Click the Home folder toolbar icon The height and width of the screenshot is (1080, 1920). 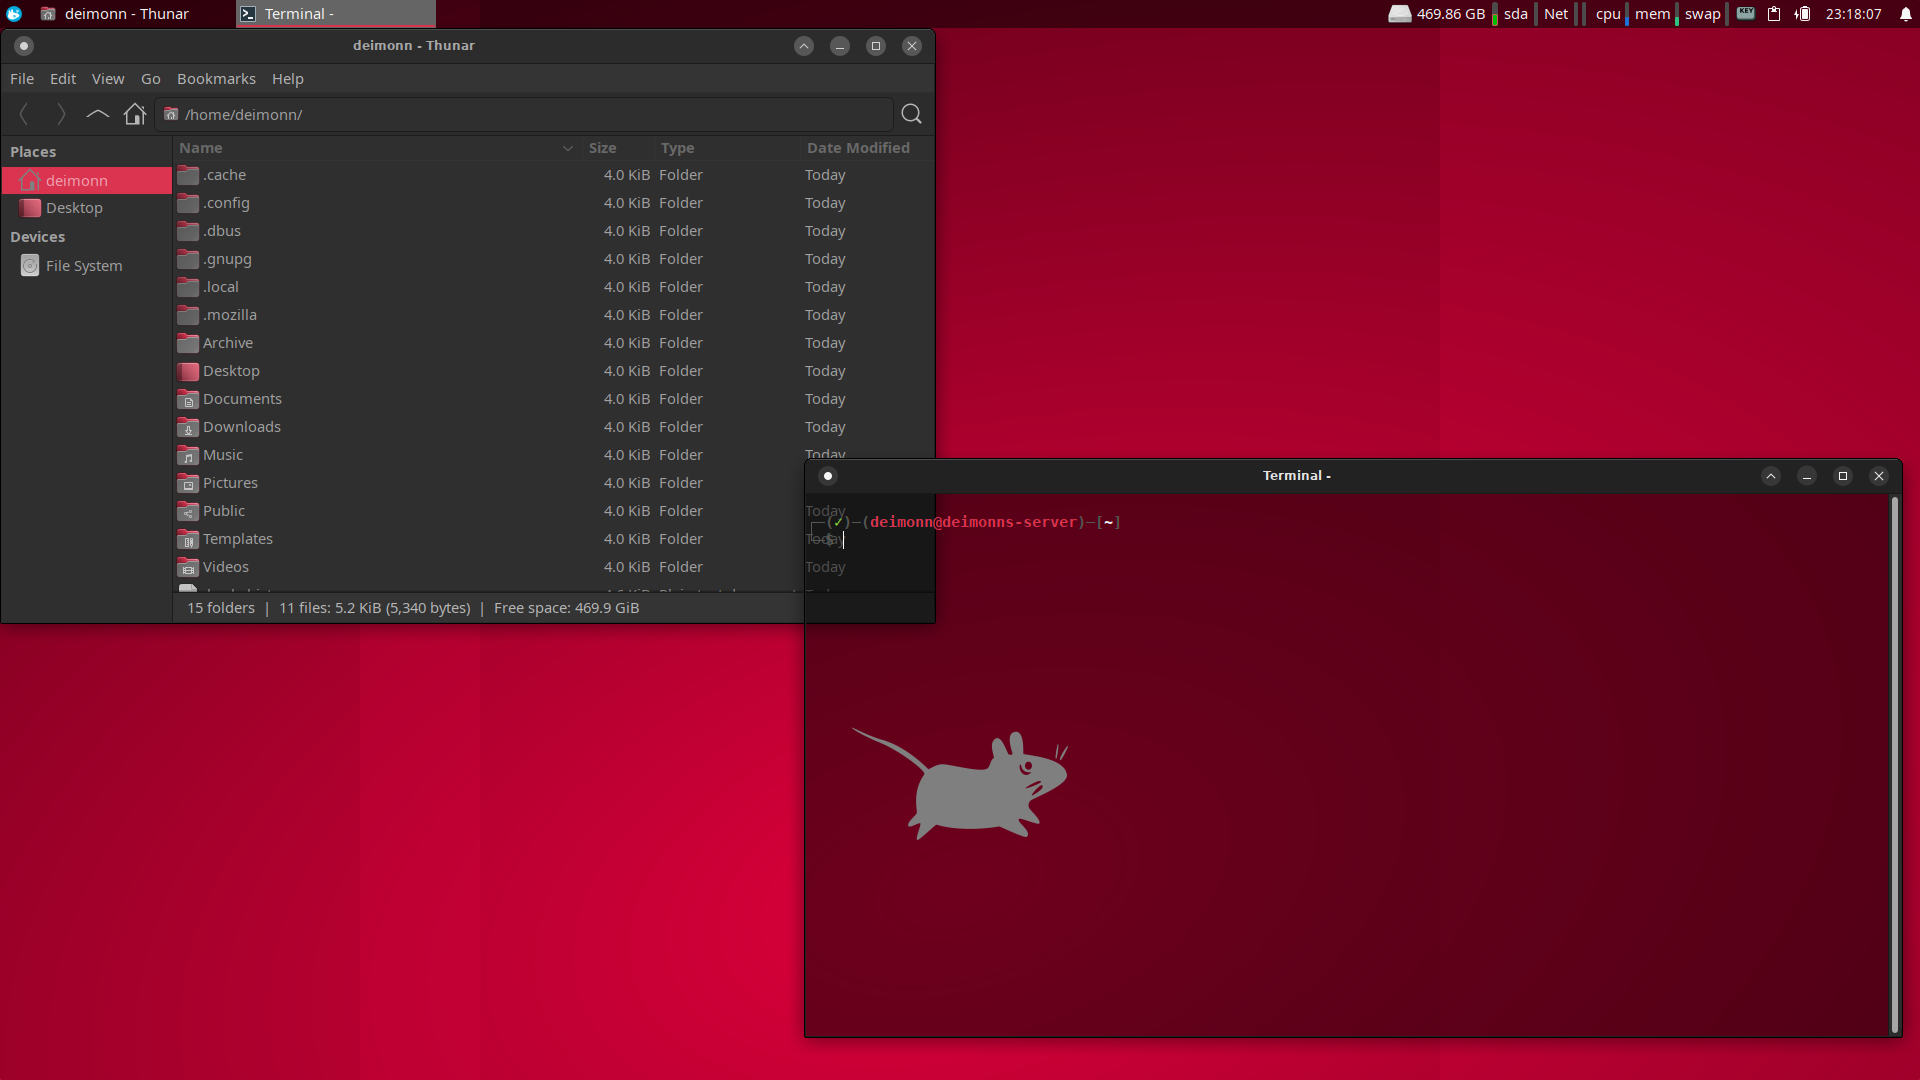click(135, 114)
